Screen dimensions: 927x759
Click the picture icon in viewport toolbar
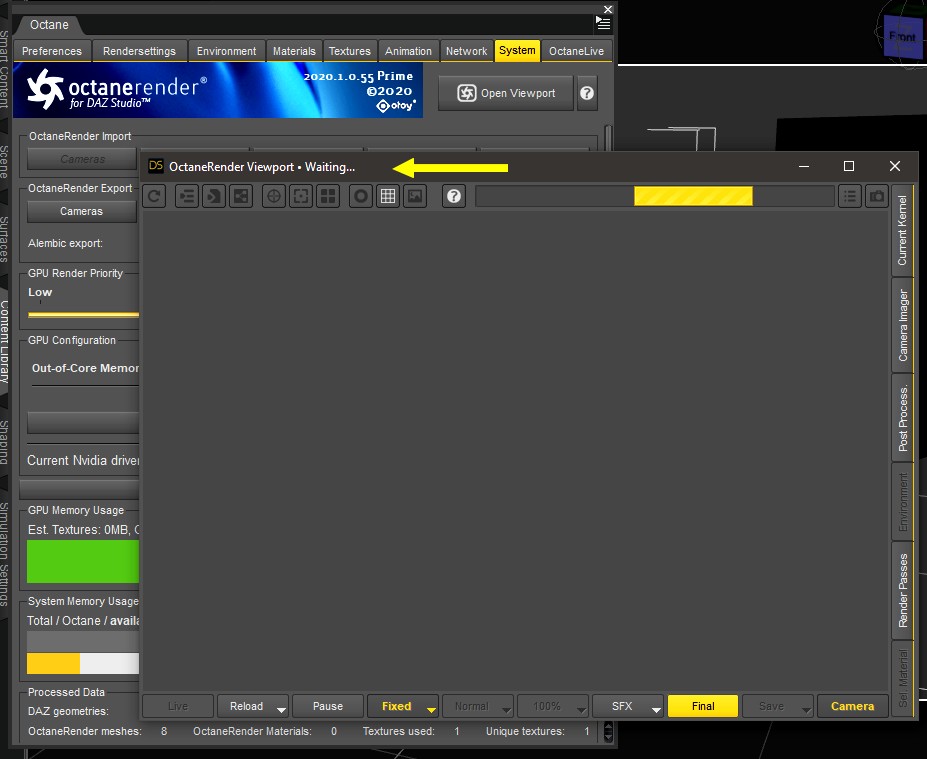click(415, 196)
